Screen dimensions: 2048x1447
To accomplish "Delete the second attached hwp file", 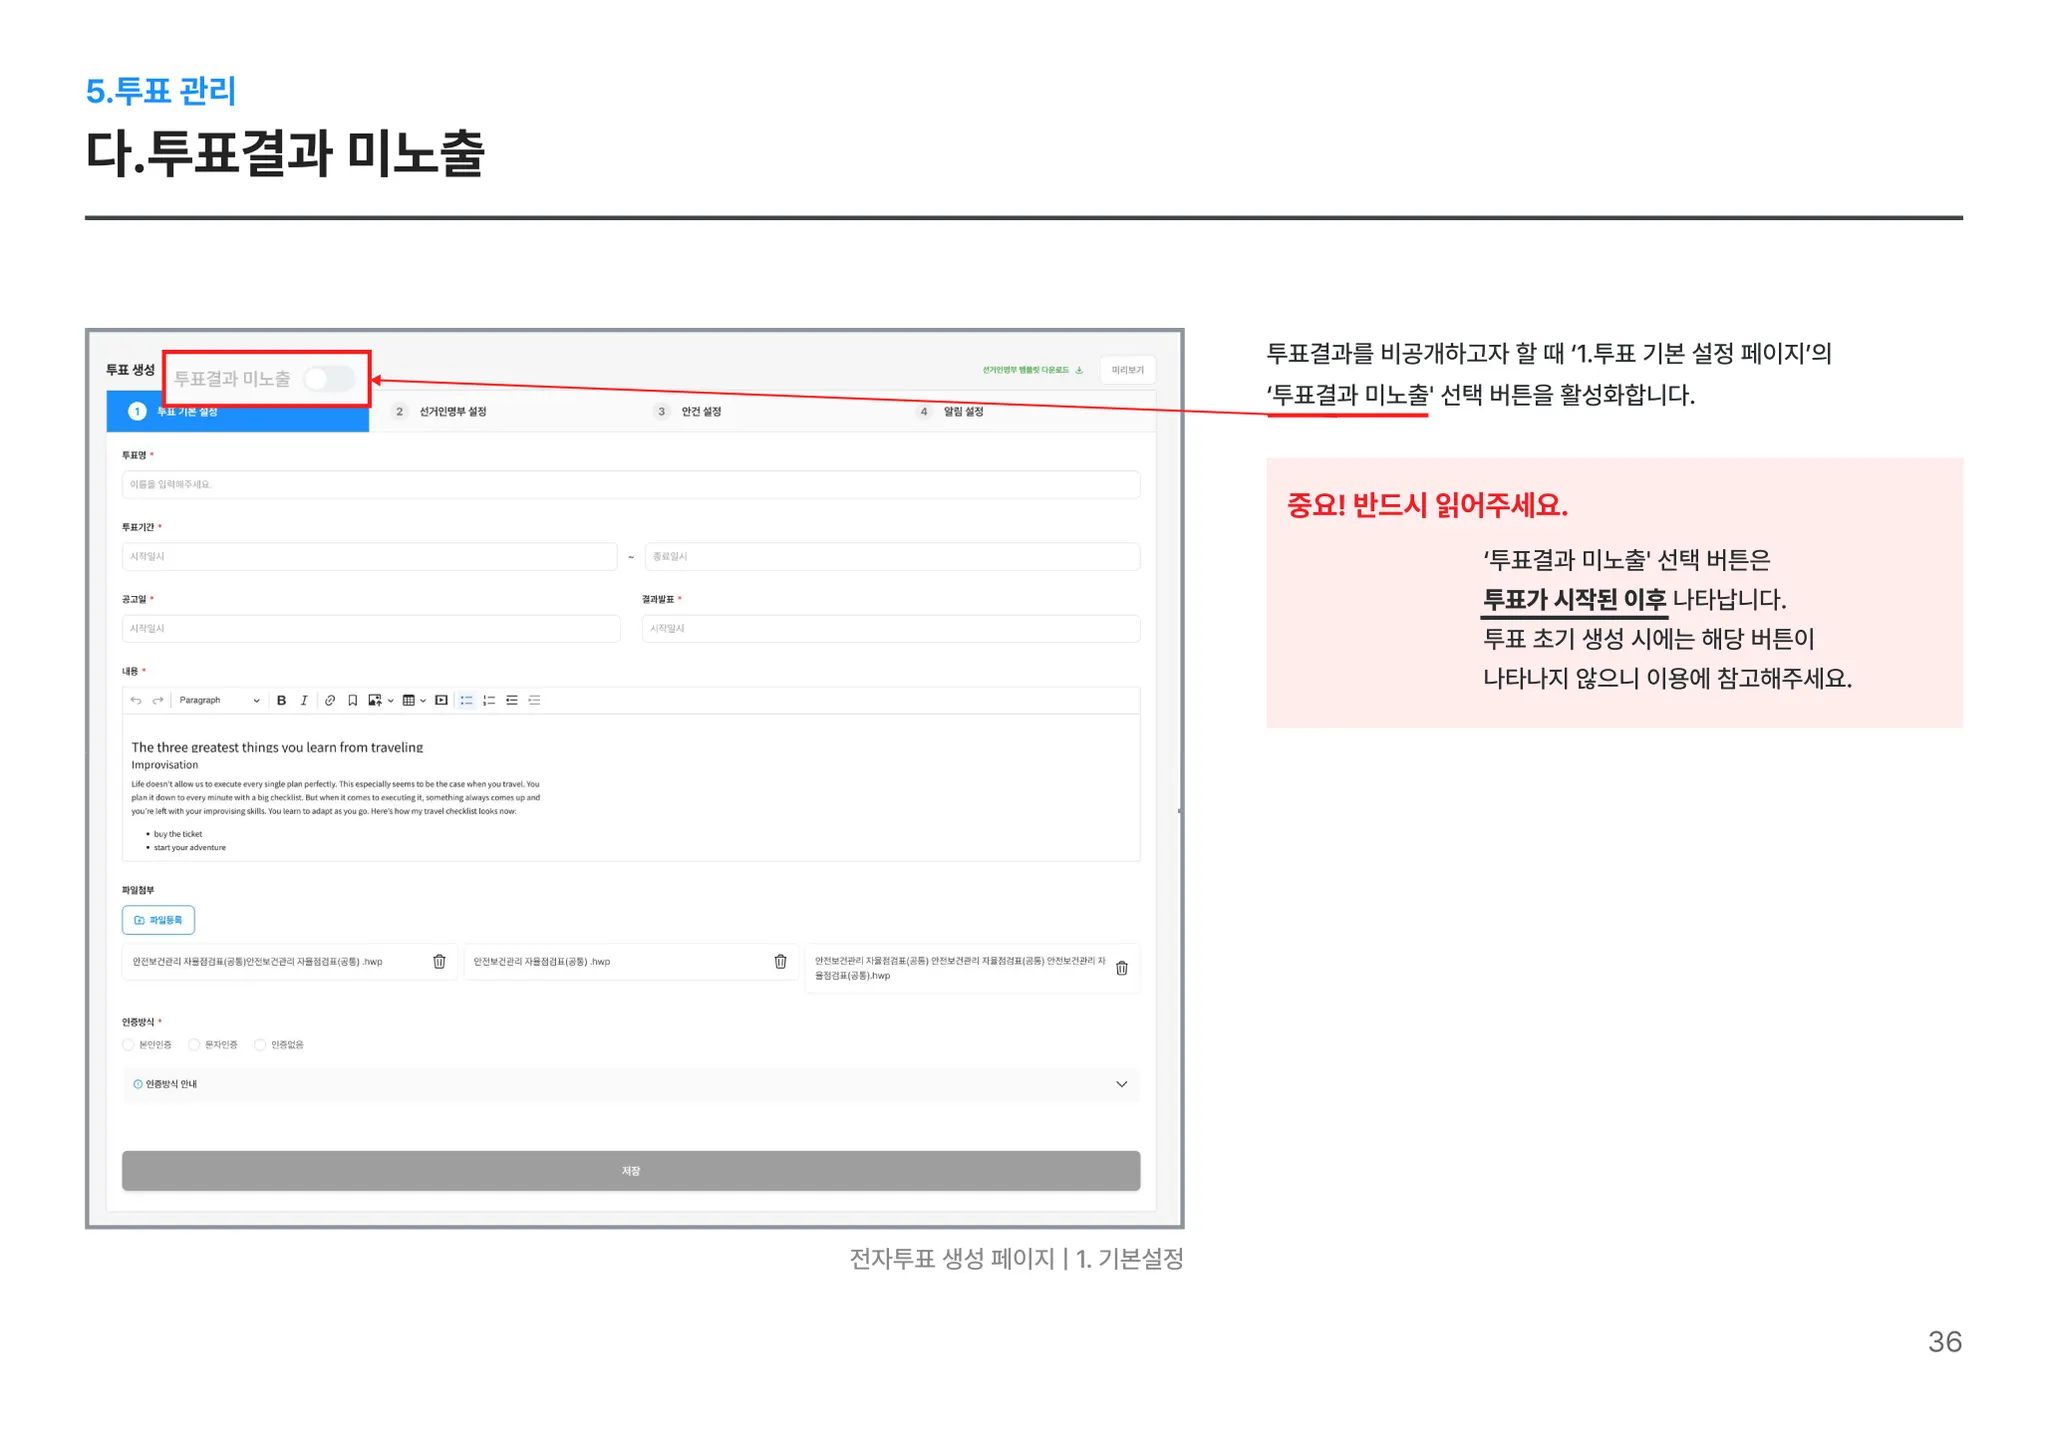I will click(x=780, y=962).
